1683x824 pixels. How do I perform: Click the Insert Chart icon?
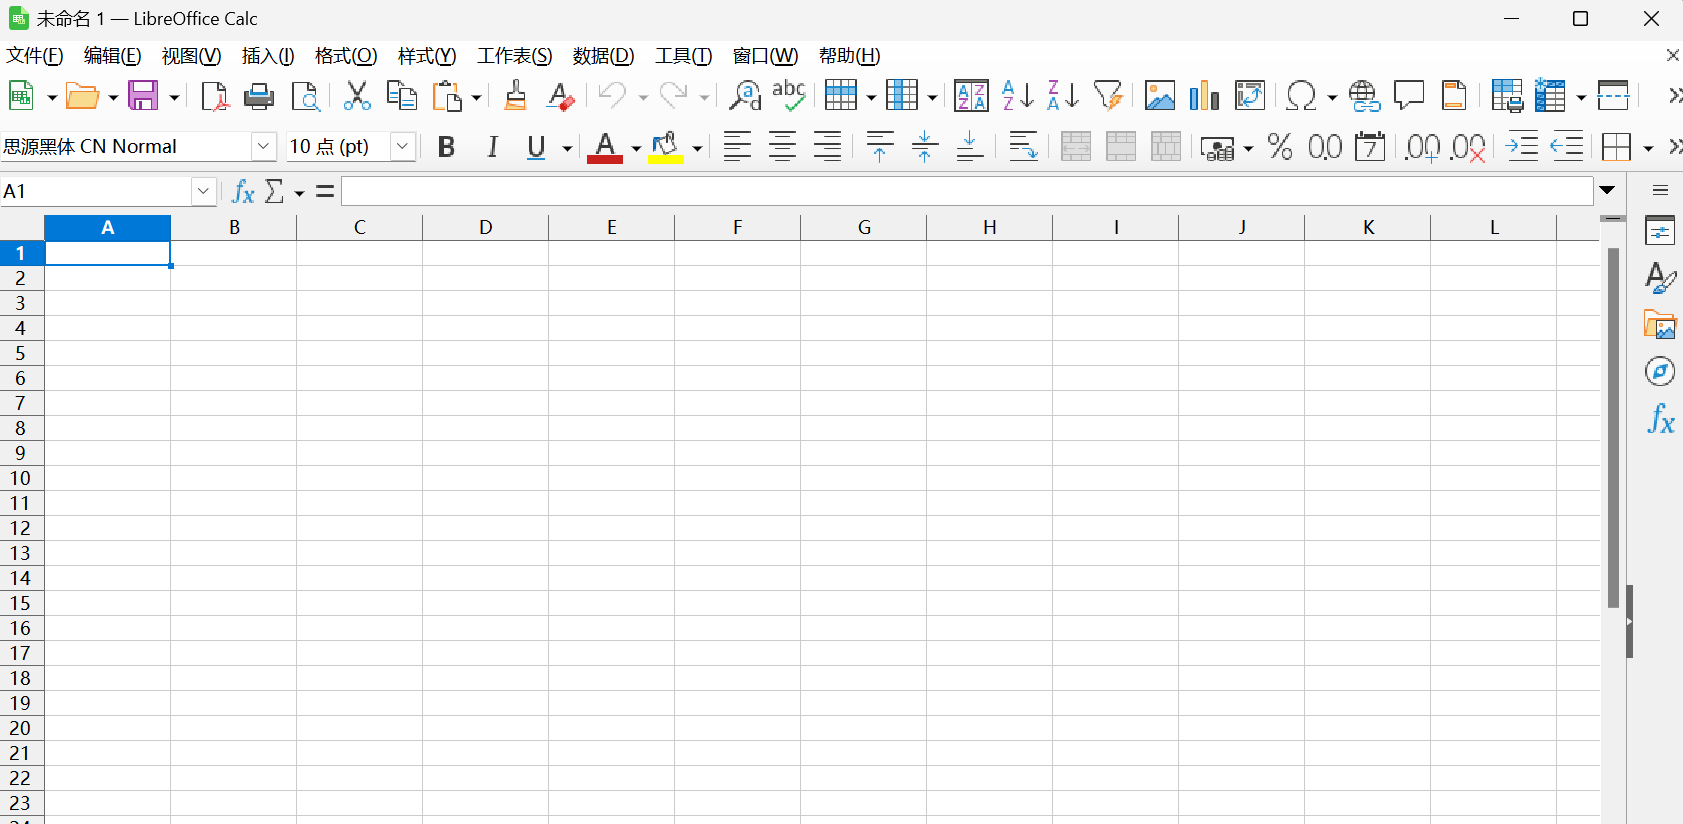1204,96
